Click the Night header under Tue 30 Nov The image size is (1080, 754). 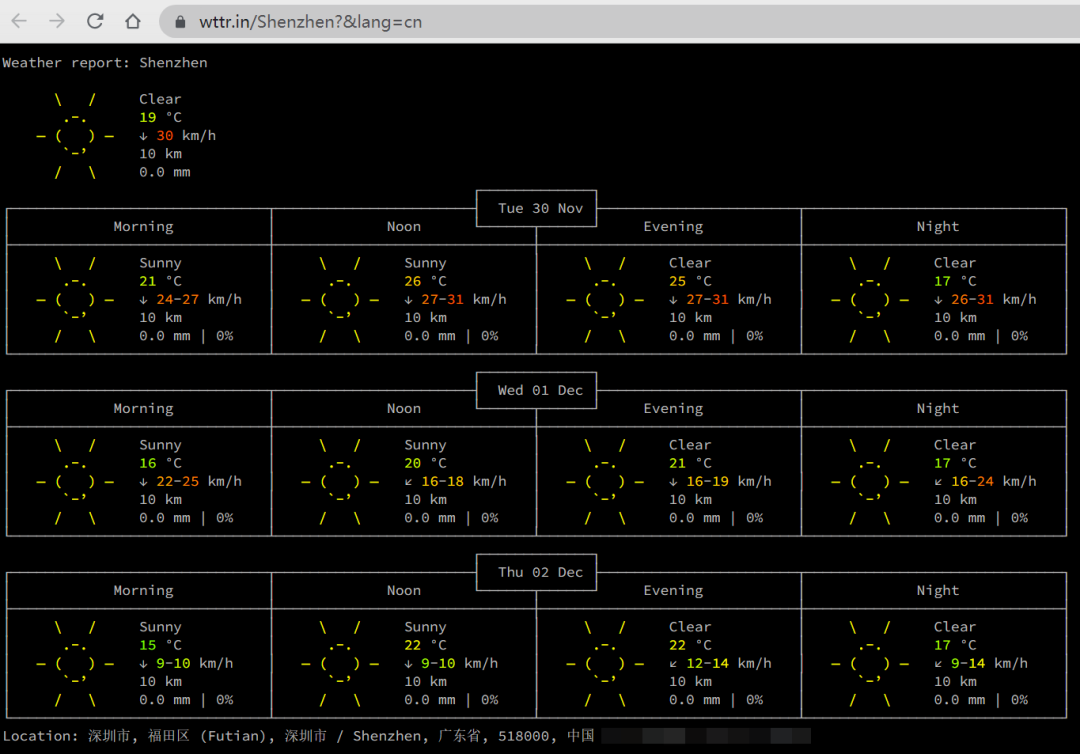coord(937,227)
